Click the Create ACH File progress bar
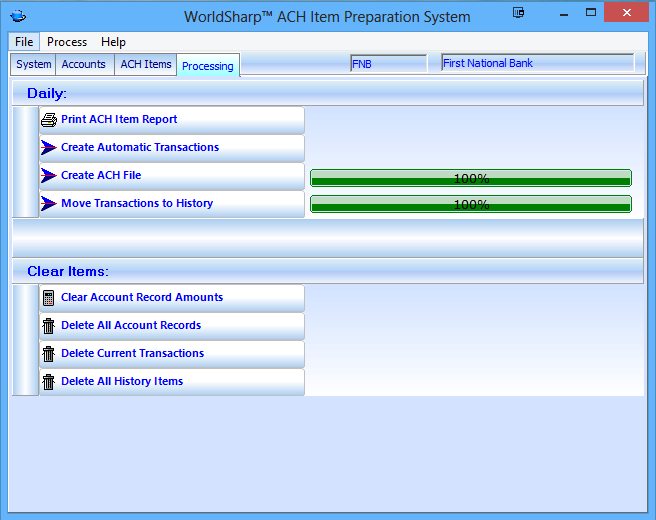The width and height of the screenshot is (656, 520). [471, 178]
